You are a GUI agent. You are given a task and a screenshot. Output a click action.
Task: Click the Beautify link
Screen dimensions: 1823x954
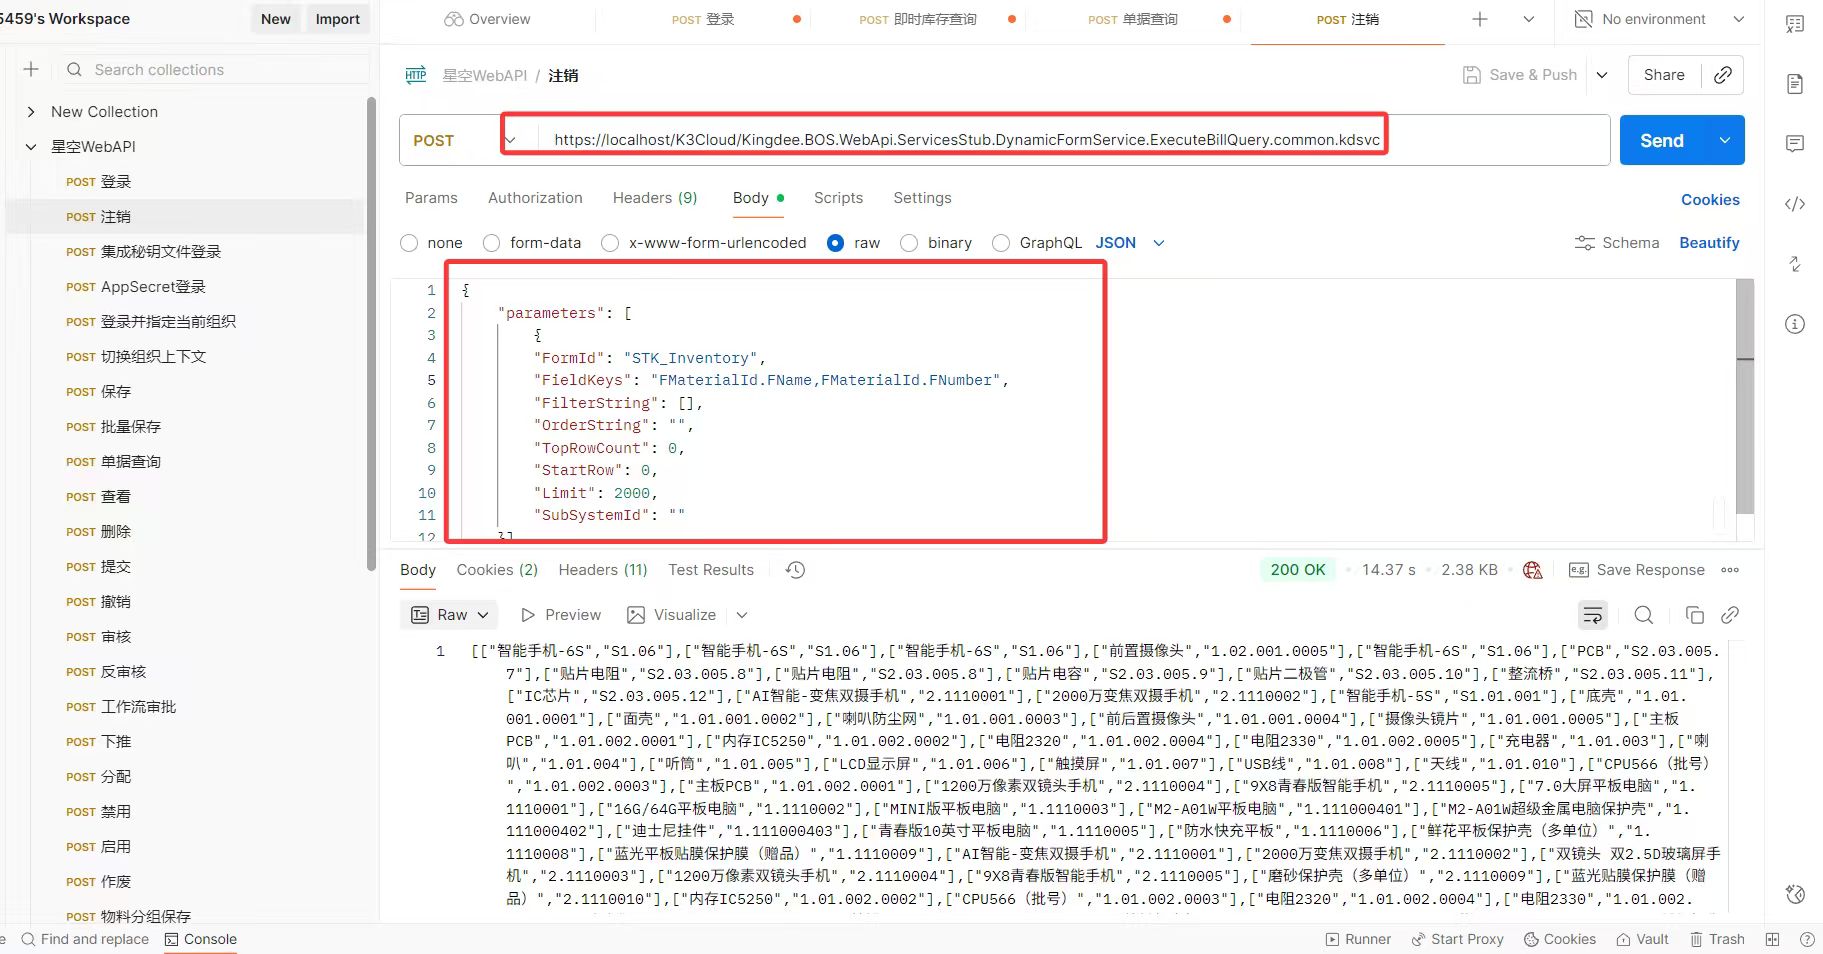click(x=1709, y=243)
